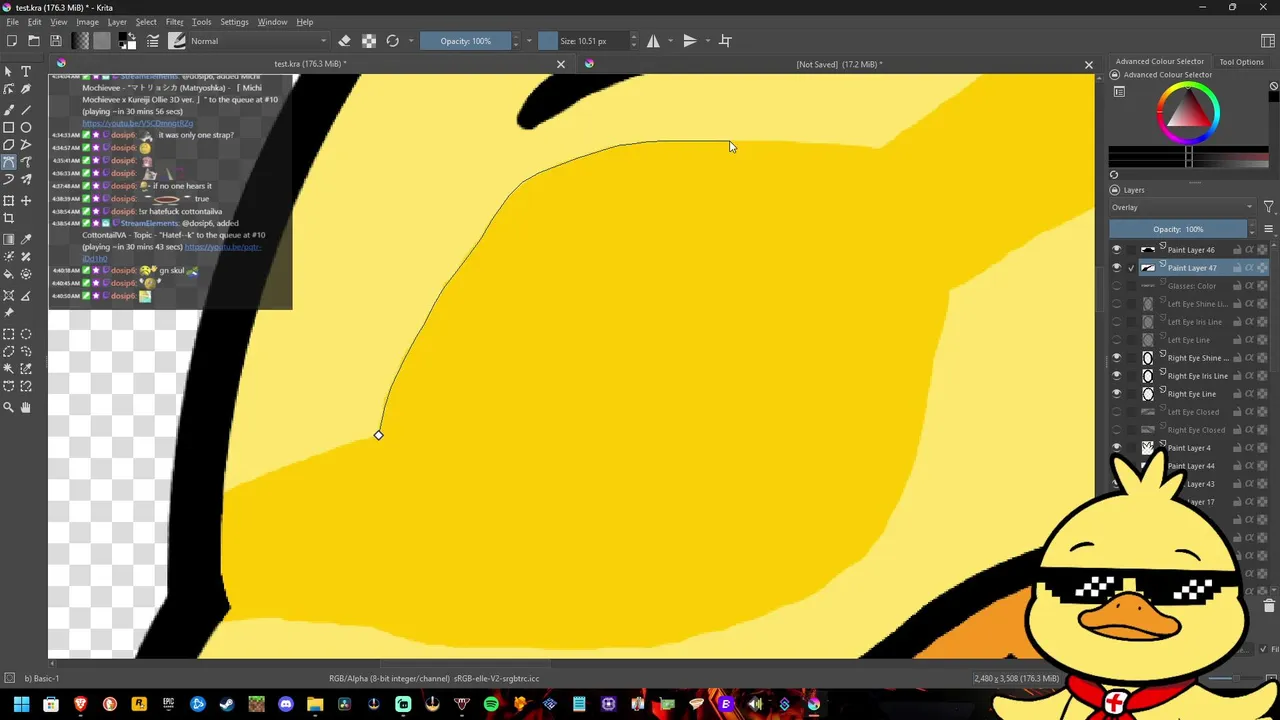Open the Filter menu
The image size is (1280, 720).
(174, 22)
